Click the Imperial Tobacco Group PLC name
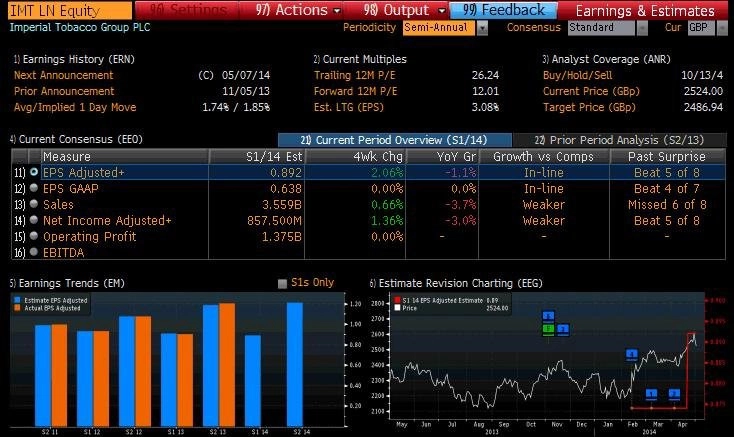The height and width of the screenshot is (437, 734). coord(80,27)
